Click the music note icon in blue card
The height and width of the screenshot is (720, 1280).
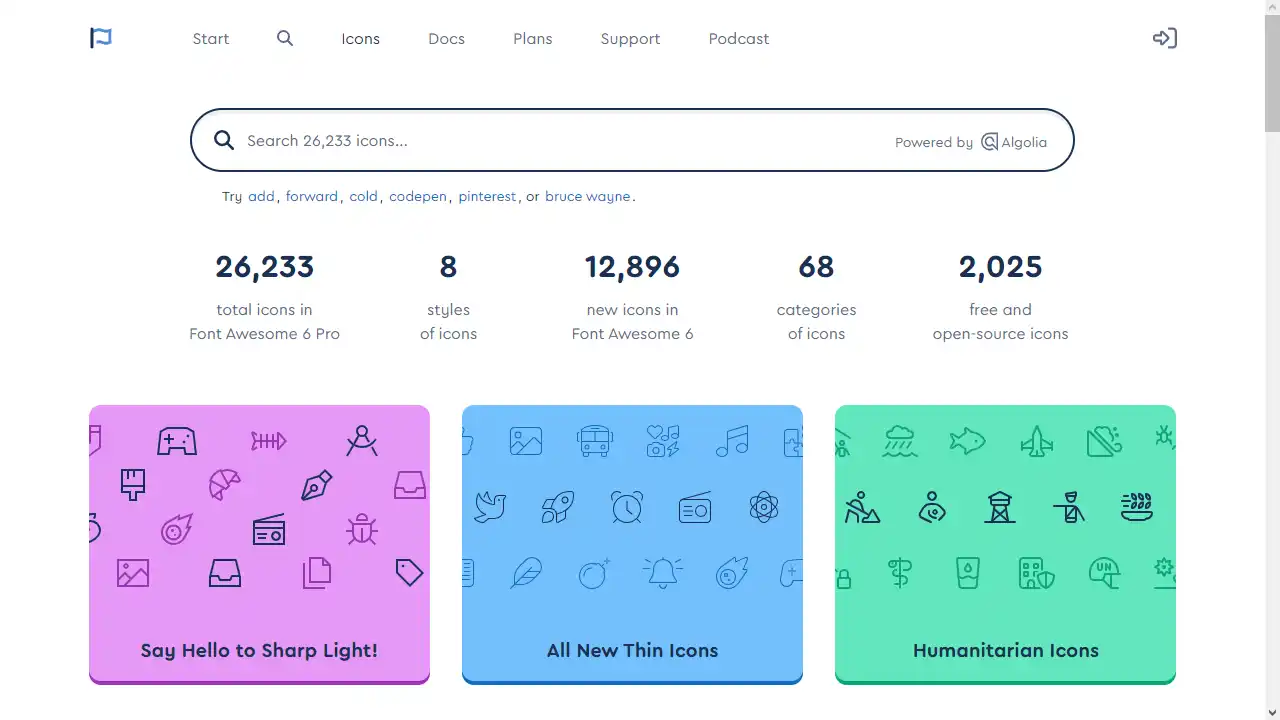[732, 440]
